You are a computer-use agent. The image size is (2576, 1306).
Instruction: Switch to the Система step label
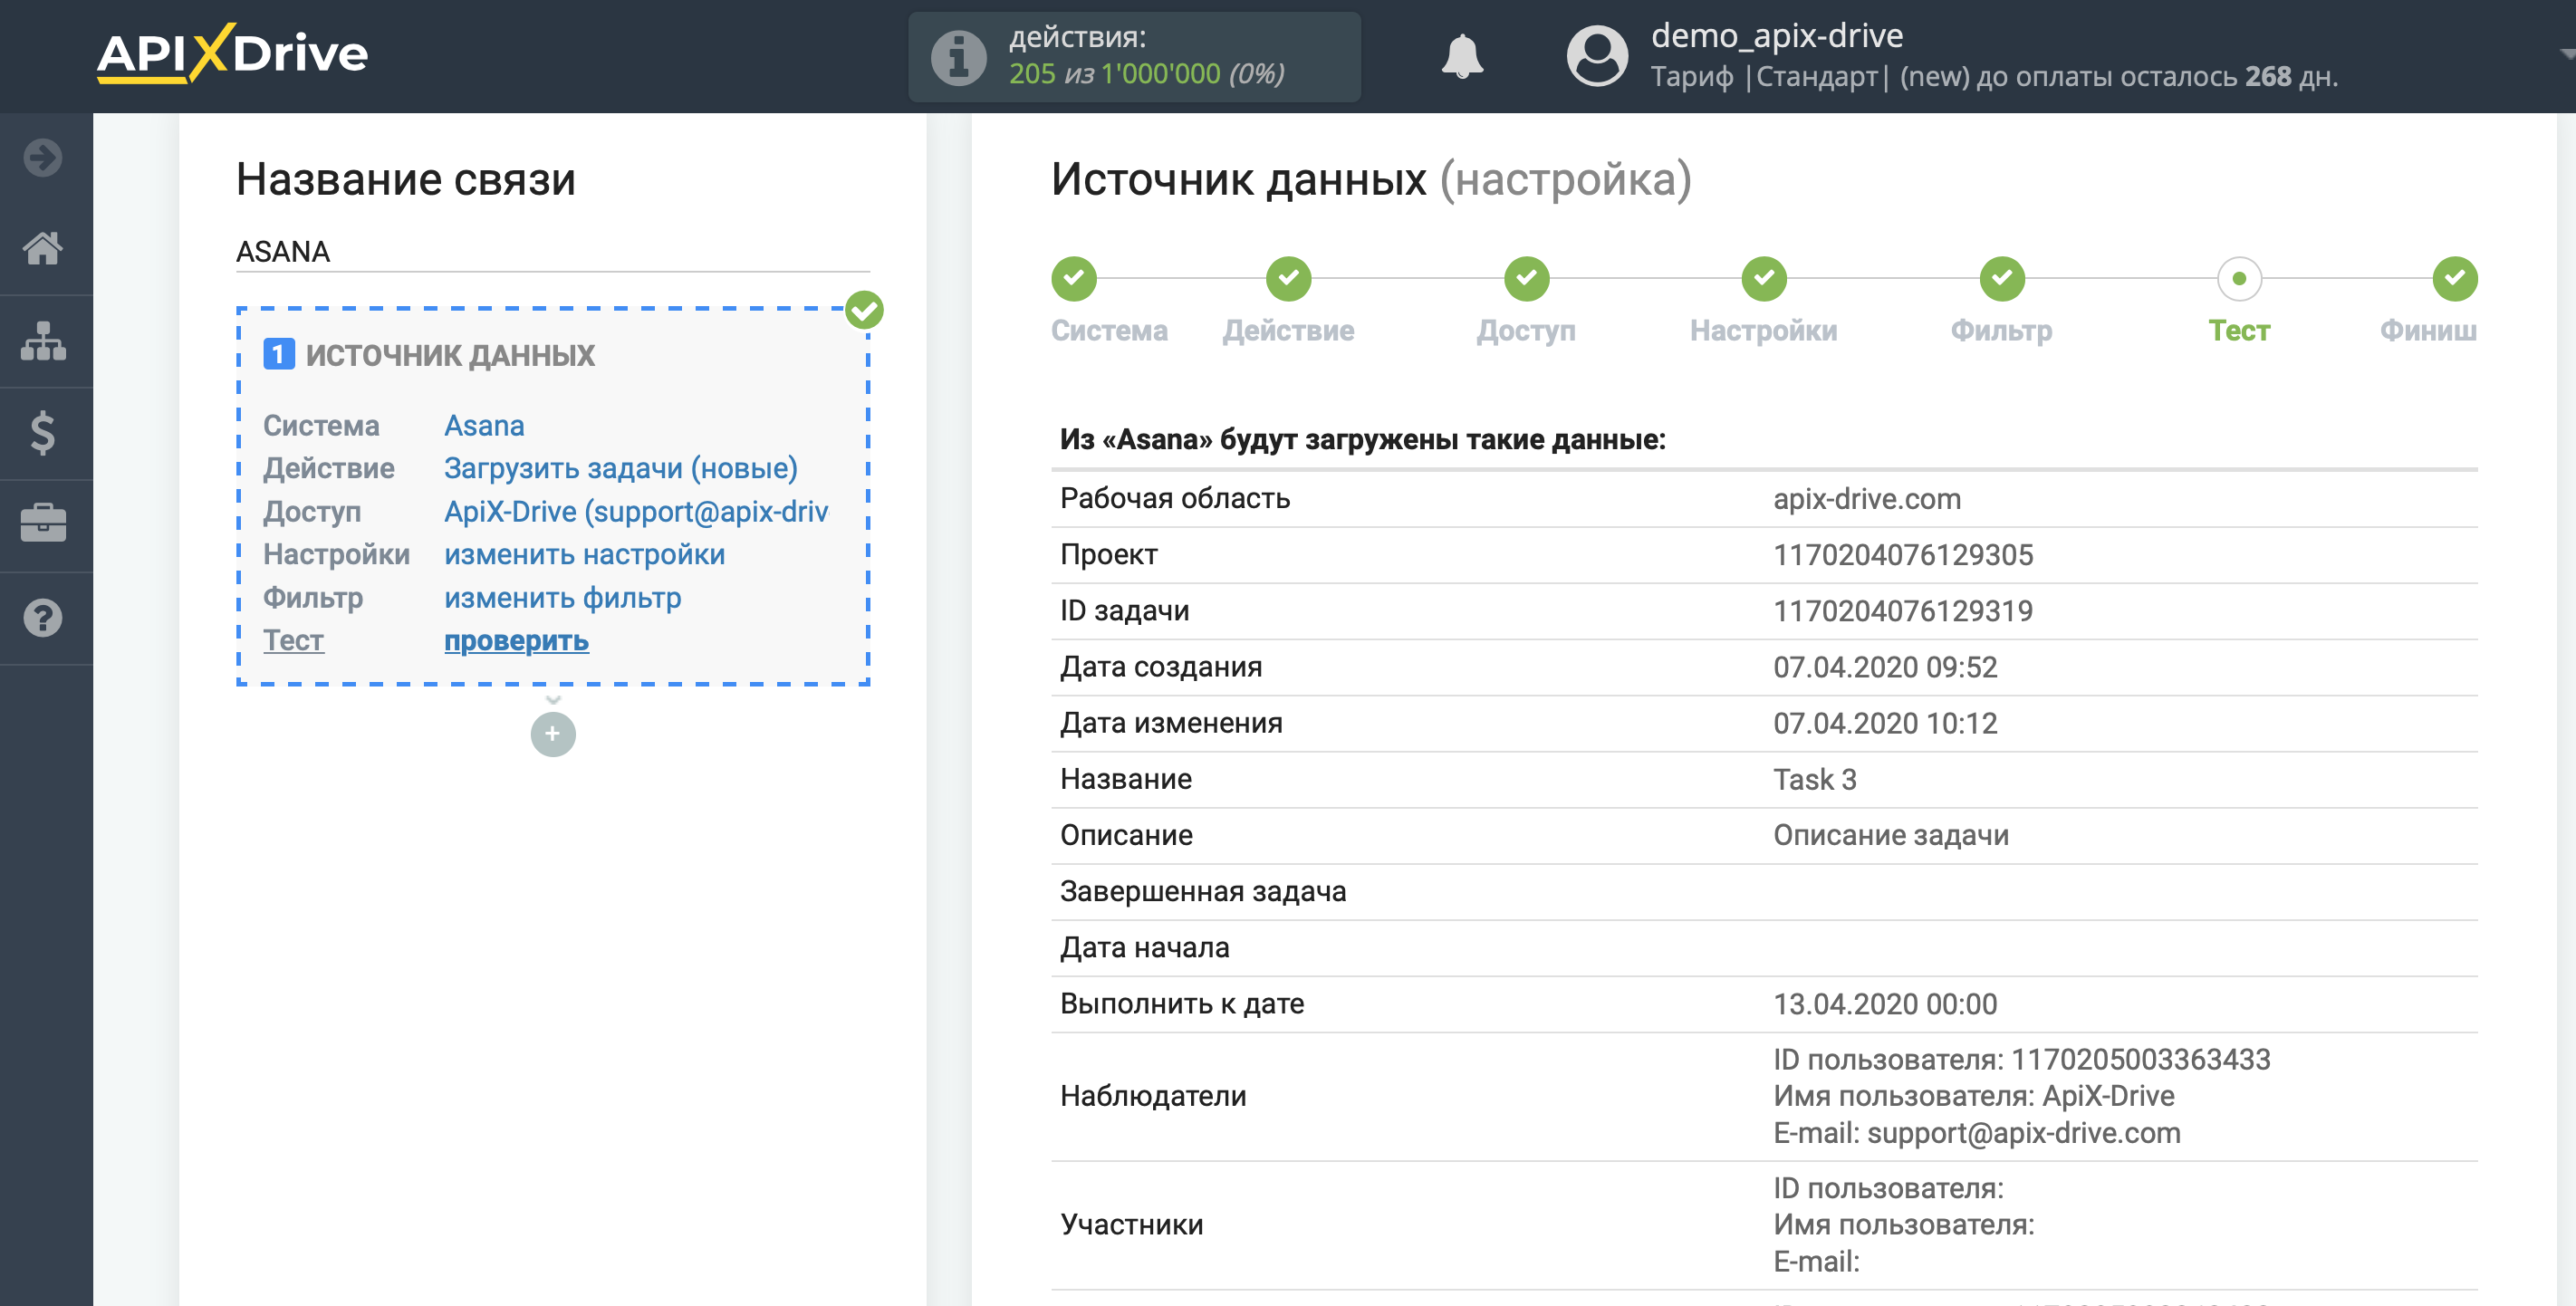click(1109, 330)
